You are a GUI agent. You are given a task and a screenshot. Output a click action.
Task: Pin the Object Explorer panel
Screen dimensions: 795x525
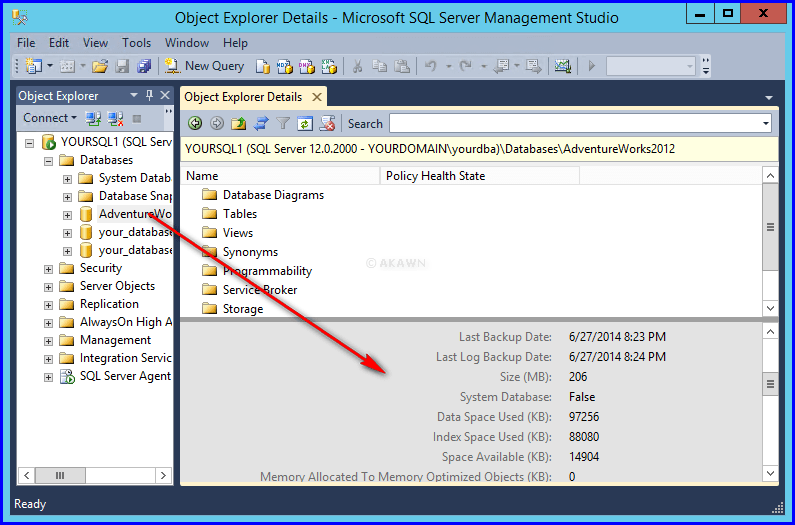(150, 95)
